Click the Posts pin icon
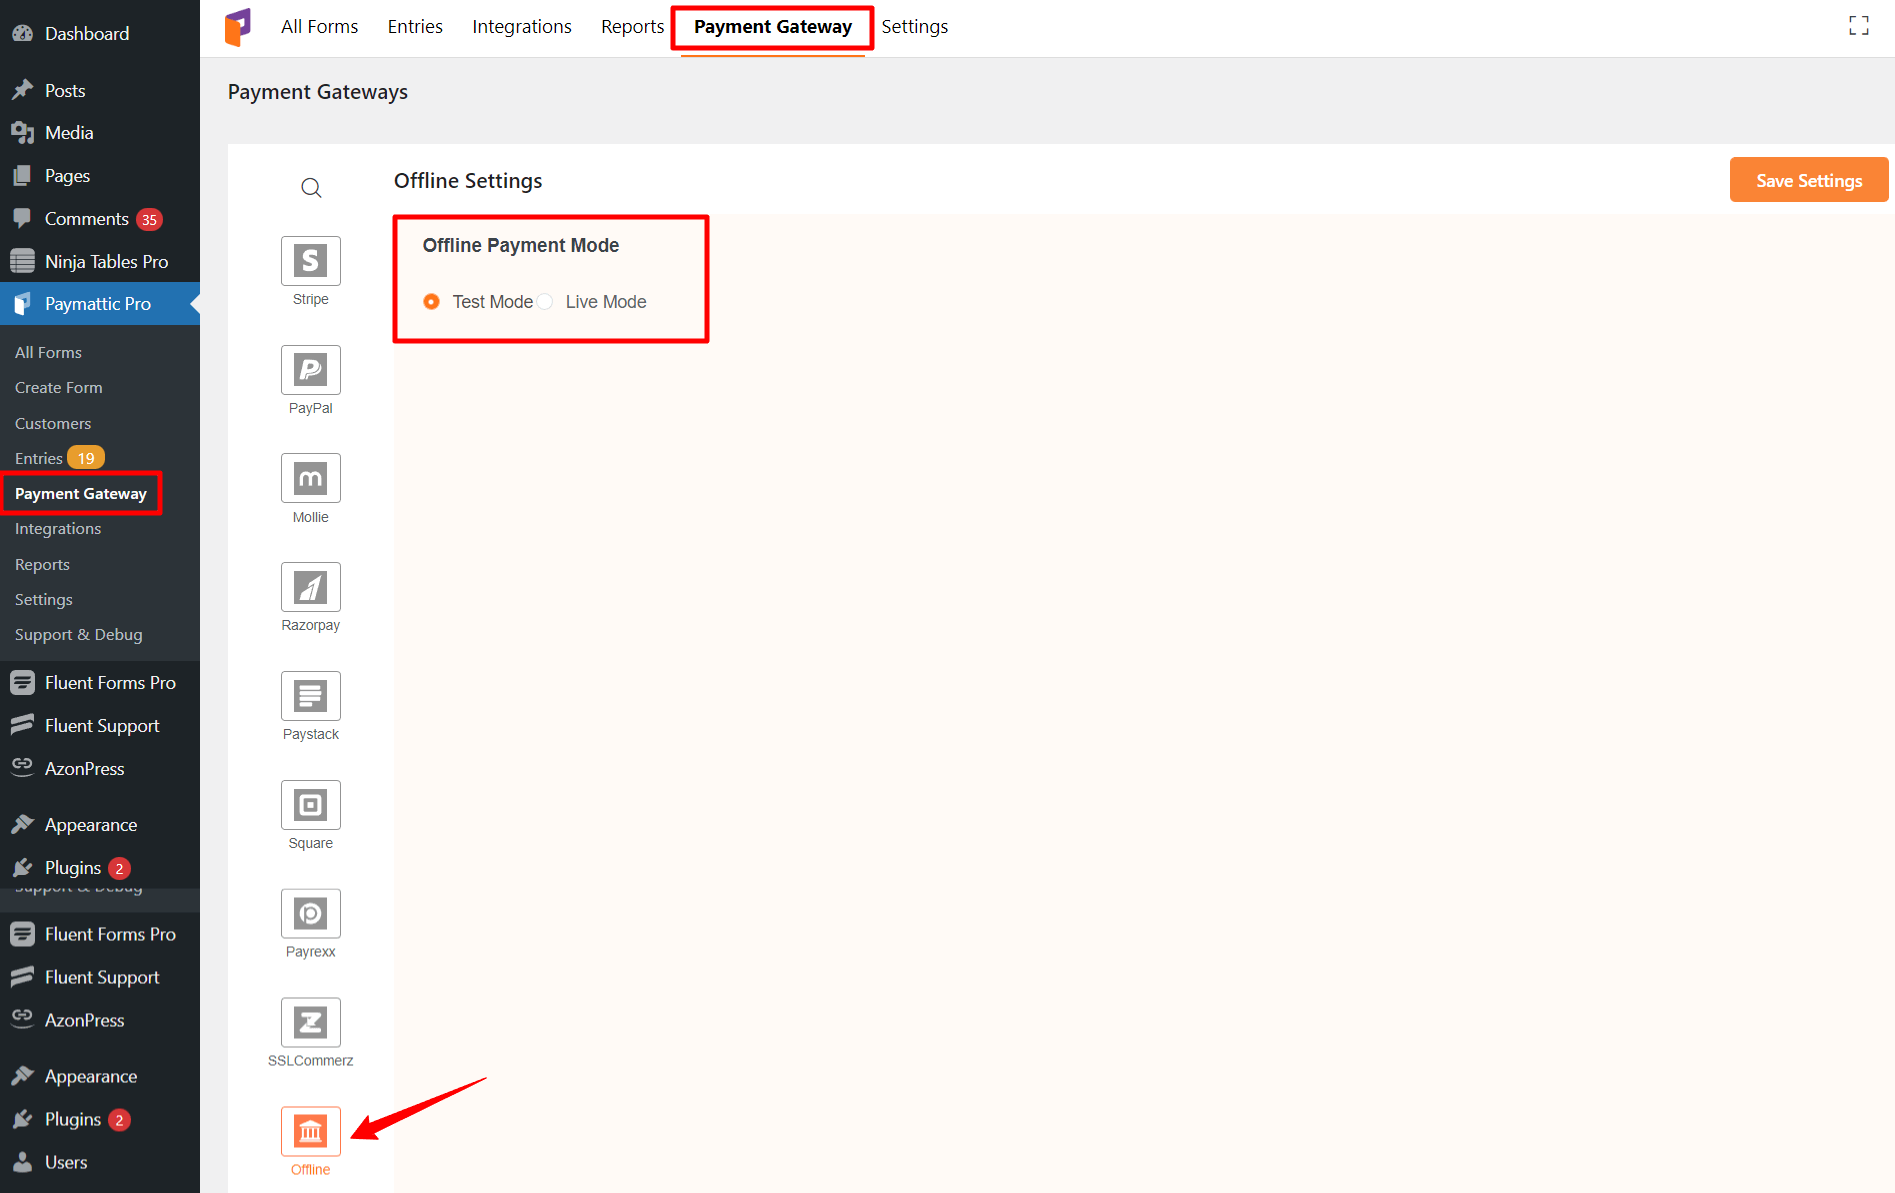Image resolution: width=1895 pixels, height=1193 pixels. 22,90
